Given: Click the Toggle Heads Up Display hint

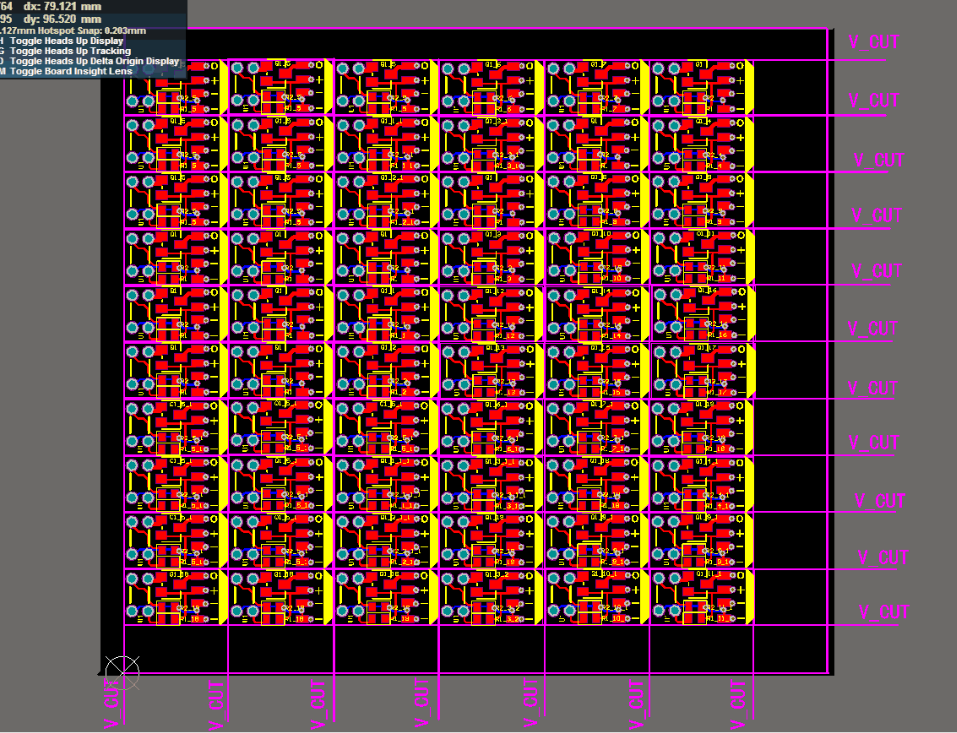Looking at the screenshot, I should (70, 41).
